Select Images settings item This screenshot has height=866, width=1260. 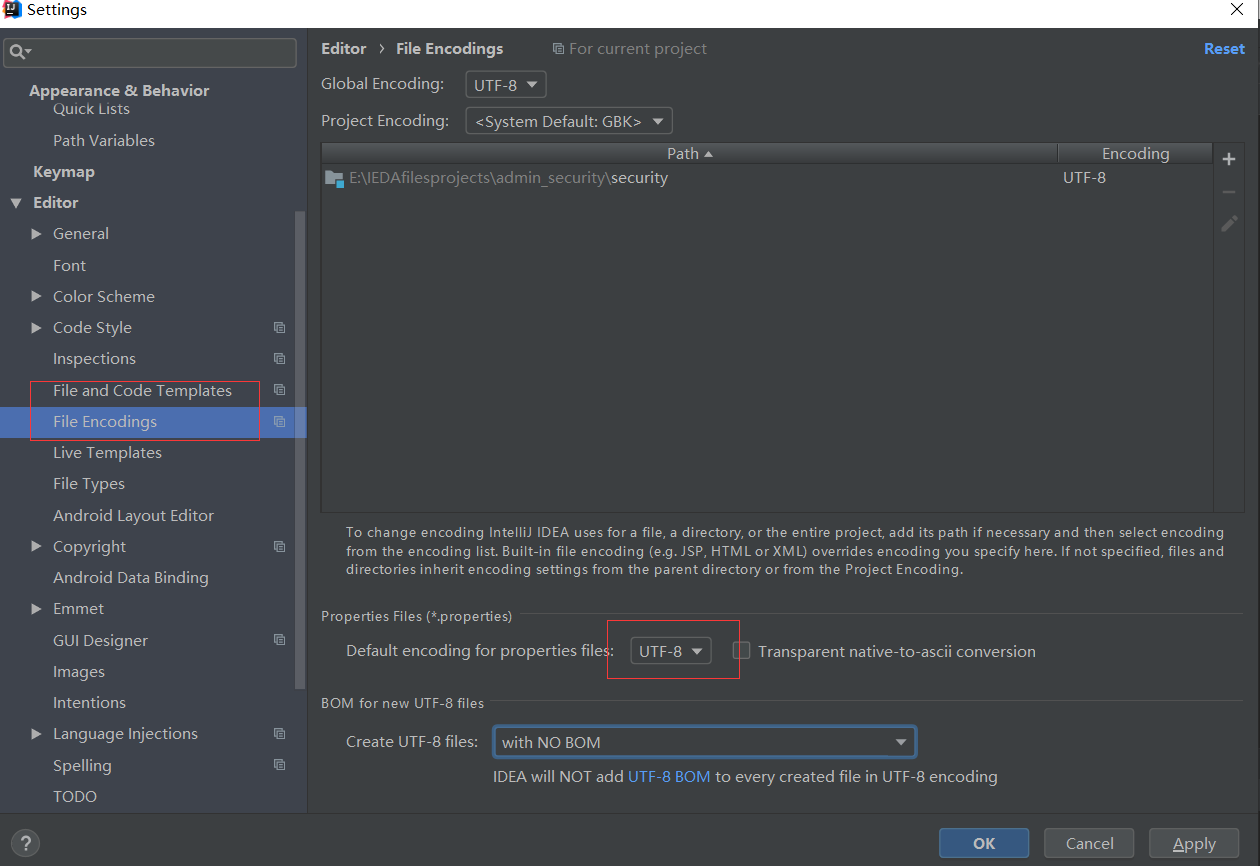point(79,672)
